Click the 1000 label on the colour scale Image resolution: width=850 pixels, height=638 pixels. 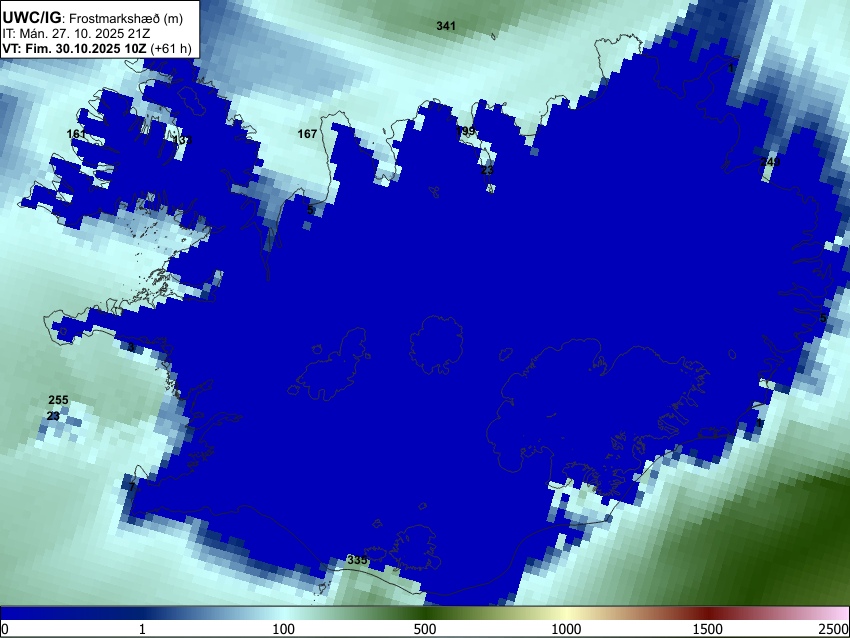[566, 629]
